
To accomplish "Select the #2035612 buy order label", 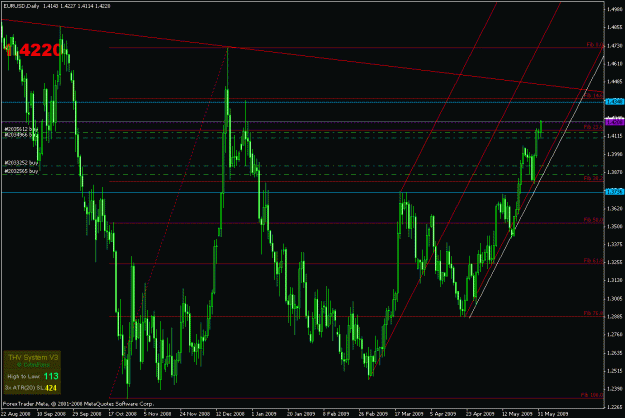I will coord(21,129).
